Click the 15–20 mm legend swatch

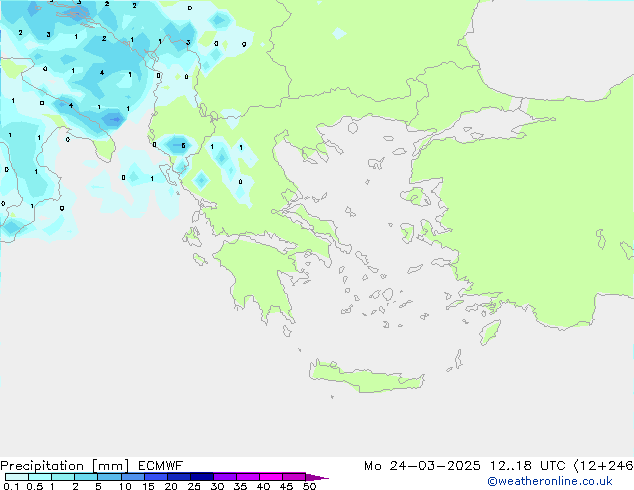pos(156,477)
